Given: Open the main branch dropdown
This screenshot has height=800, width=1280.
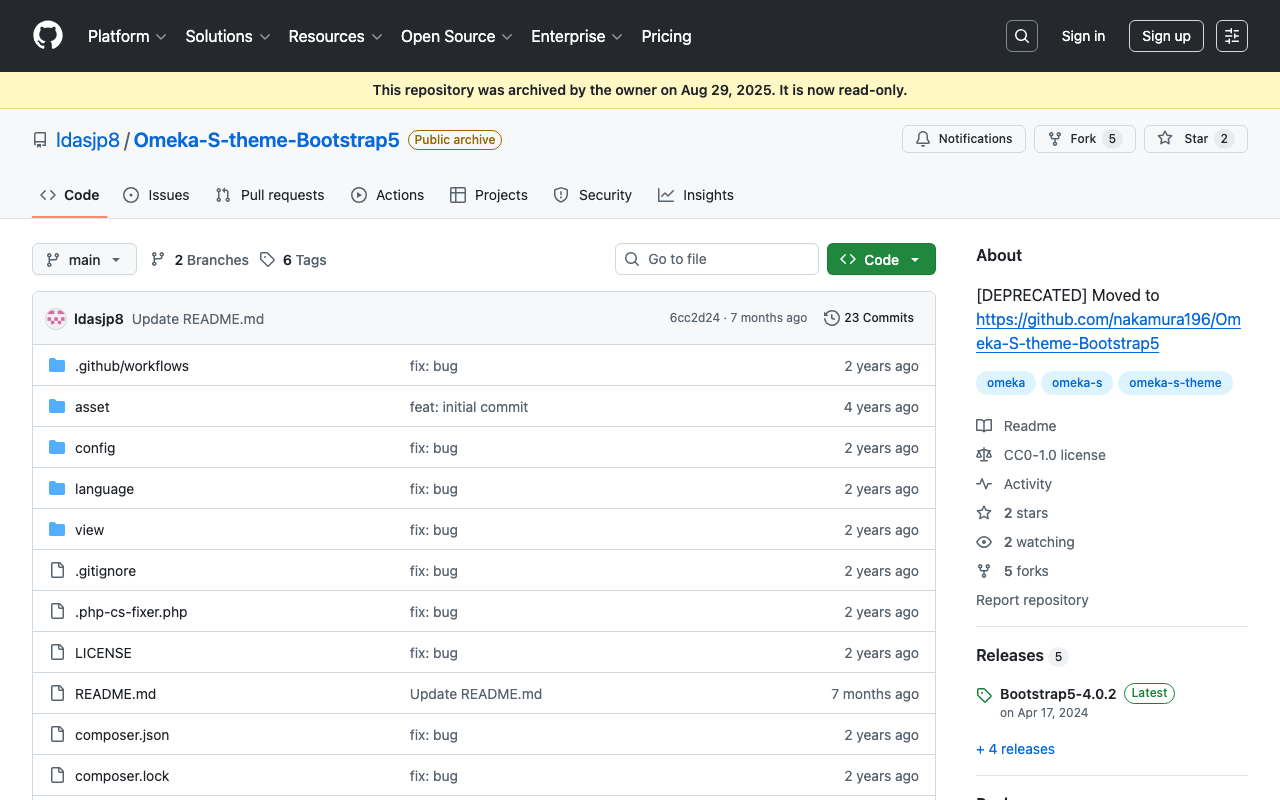Looking at the screenshot, I should [x=84, y=259].
